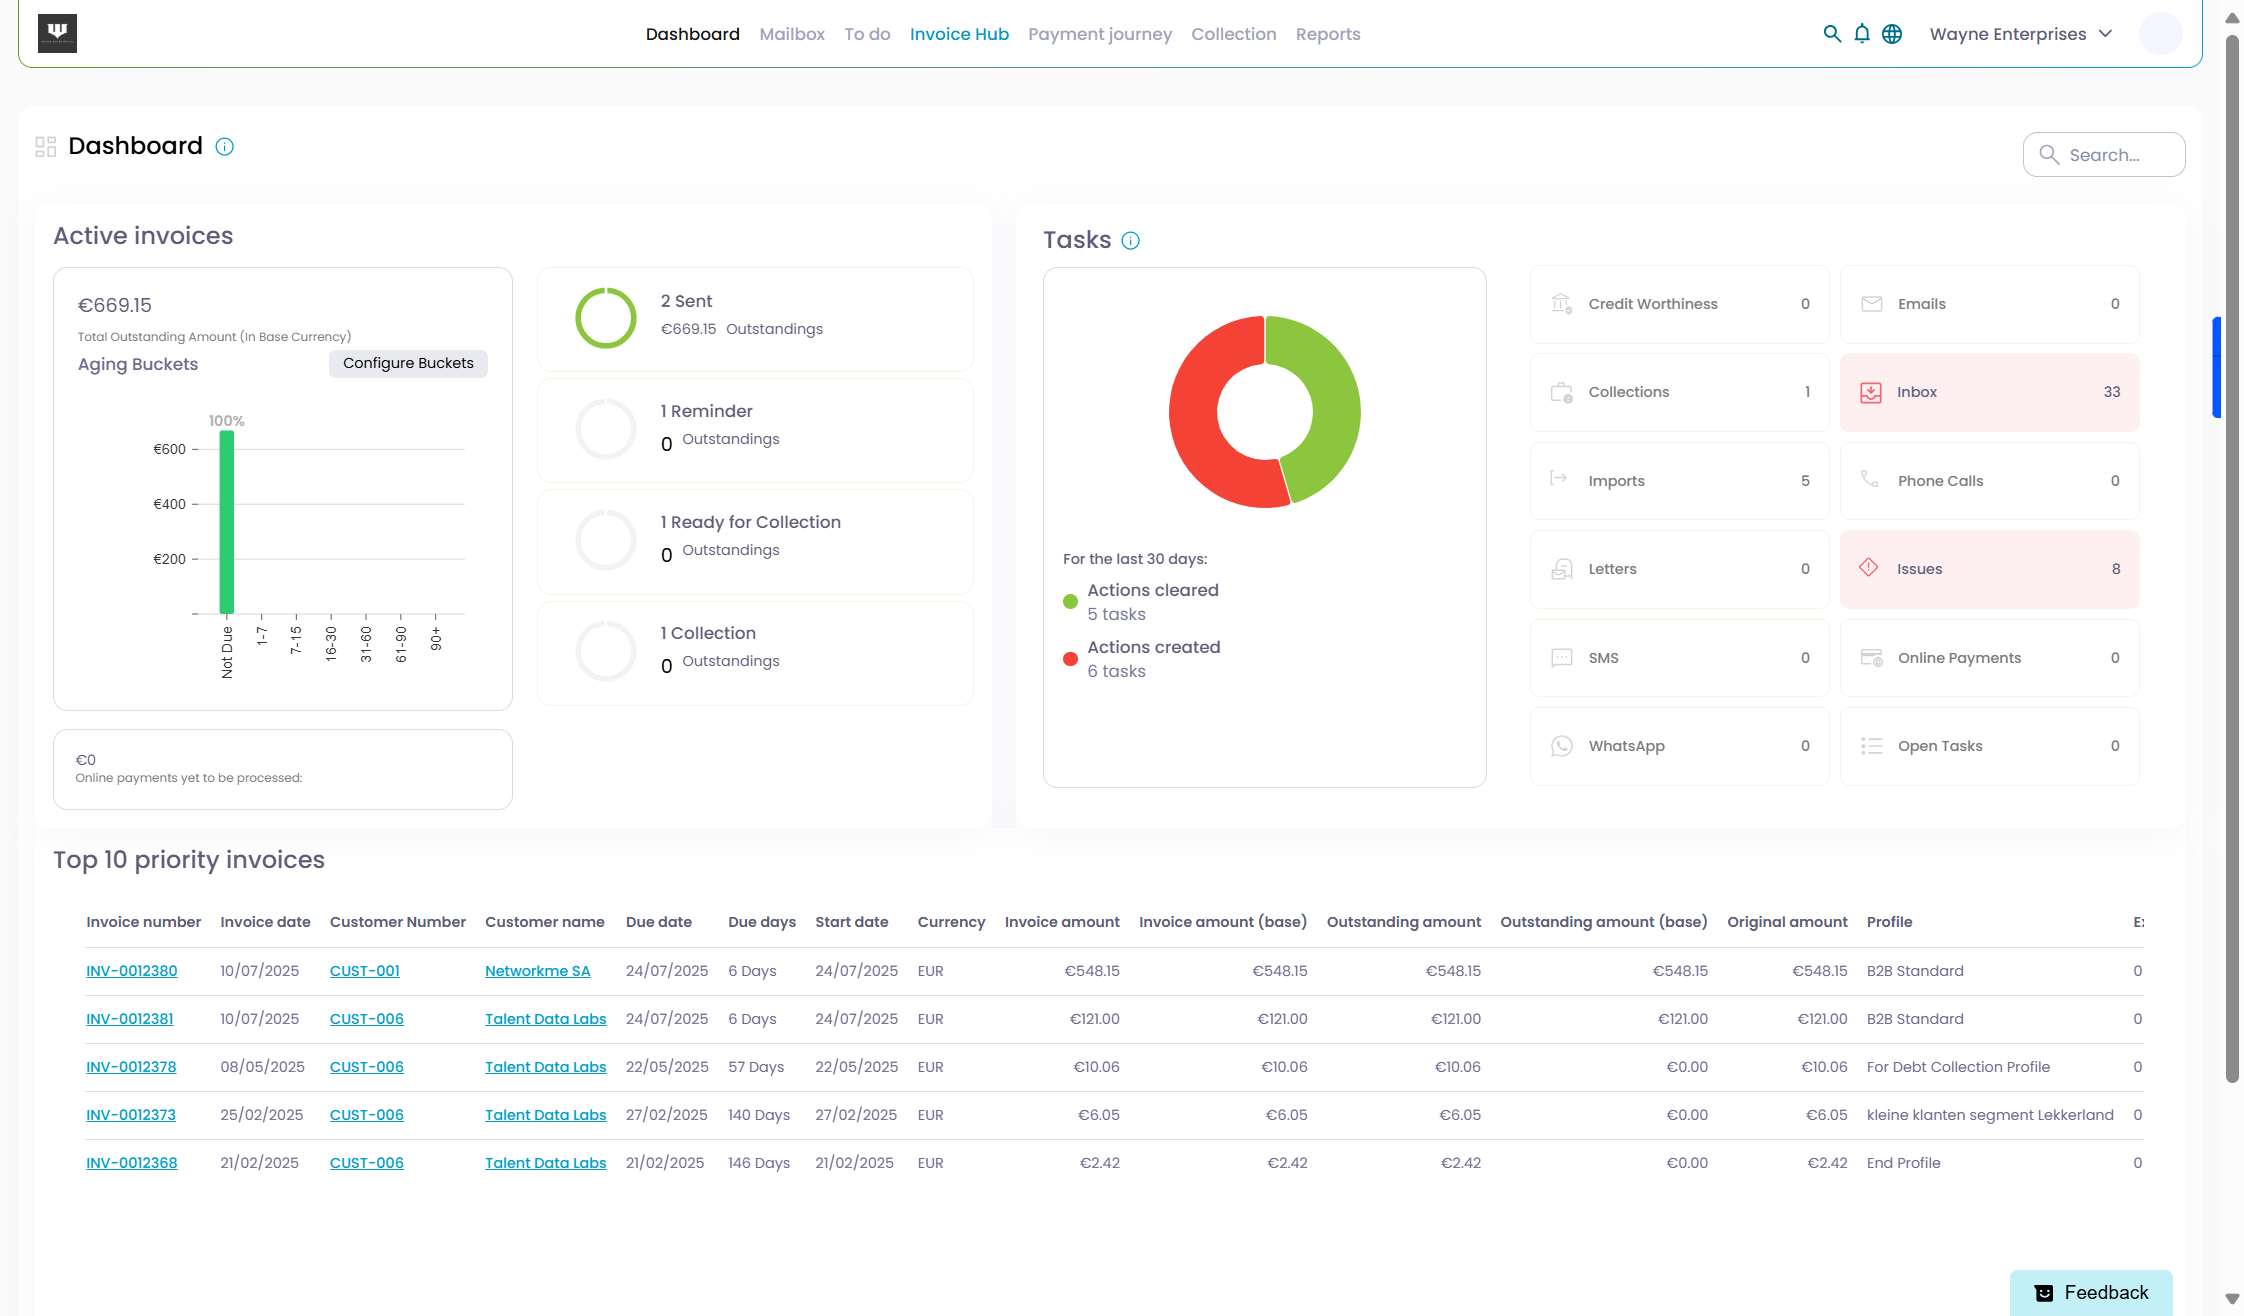Click the user avatar circle
Image resolution: width=2244 pixels, height=1316 pixels.
point(2160,34)
